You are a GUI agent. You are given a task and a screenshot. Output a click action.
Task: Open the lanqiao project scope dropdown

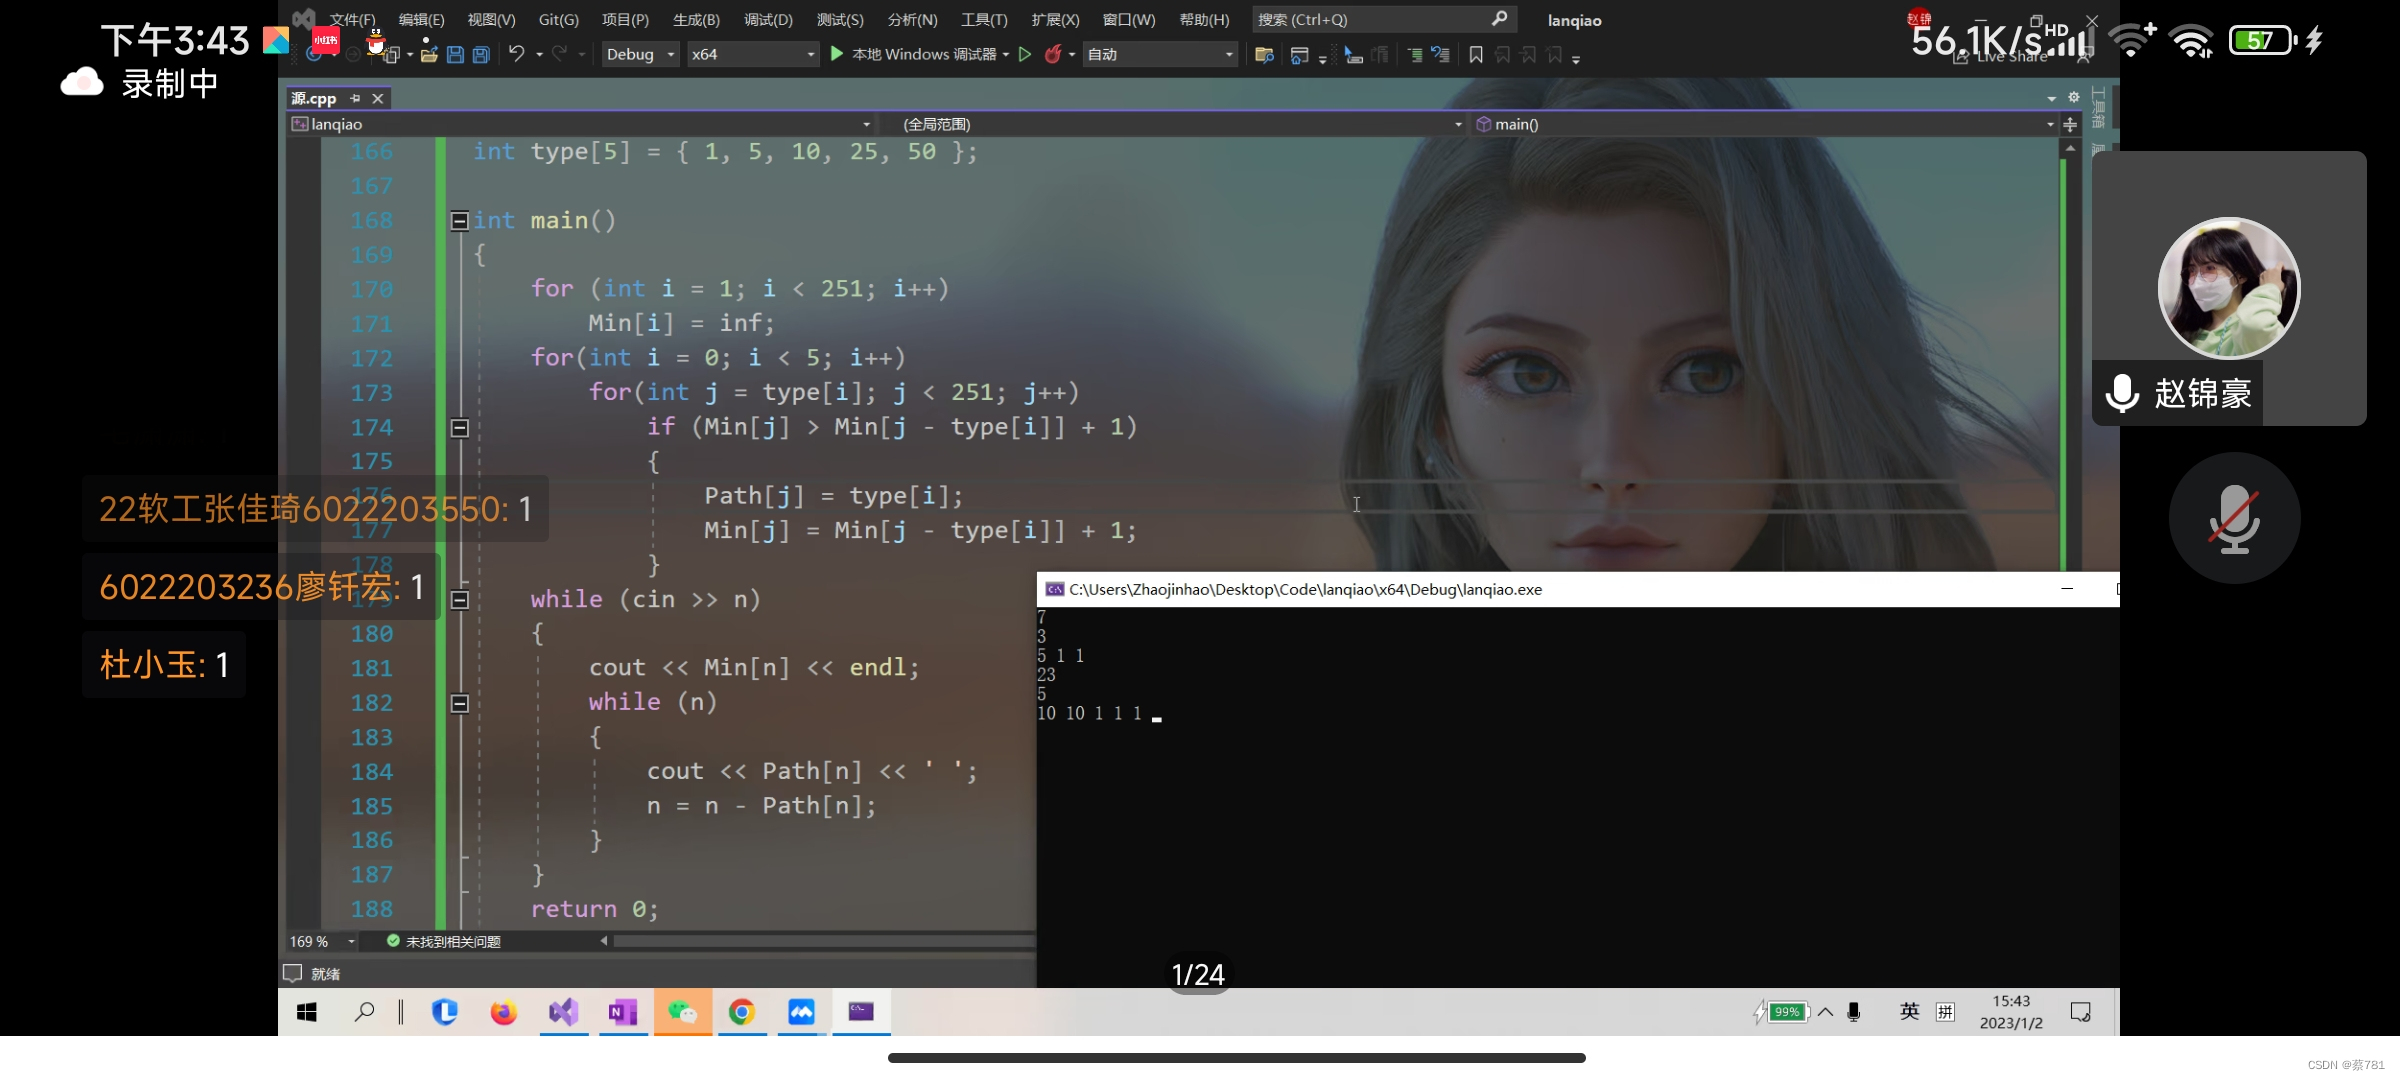(581, 124)
